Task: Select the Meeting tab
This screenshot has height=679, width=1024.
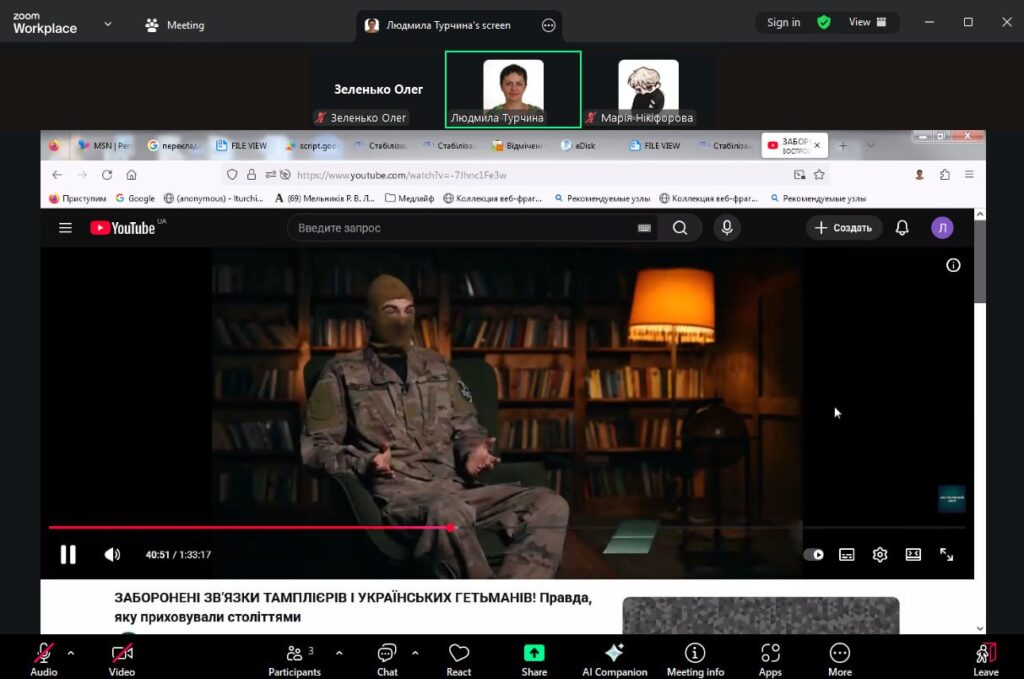Action: click(x=175, y=25)
